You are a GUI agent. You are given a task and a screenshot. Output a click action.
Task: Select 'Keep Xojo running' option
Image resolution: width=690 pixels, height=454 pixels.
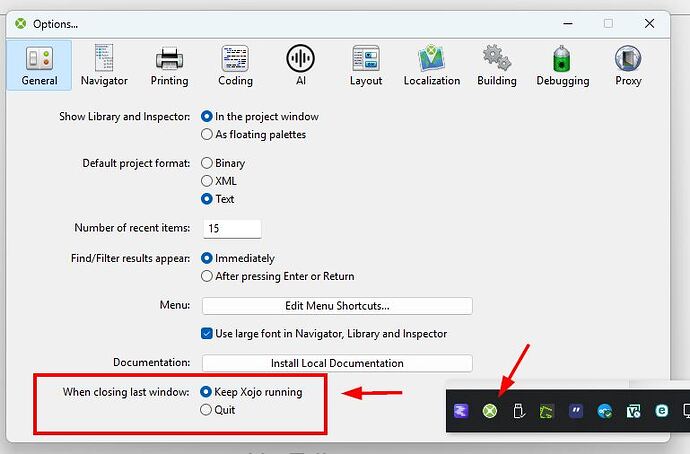click(251, 392)
